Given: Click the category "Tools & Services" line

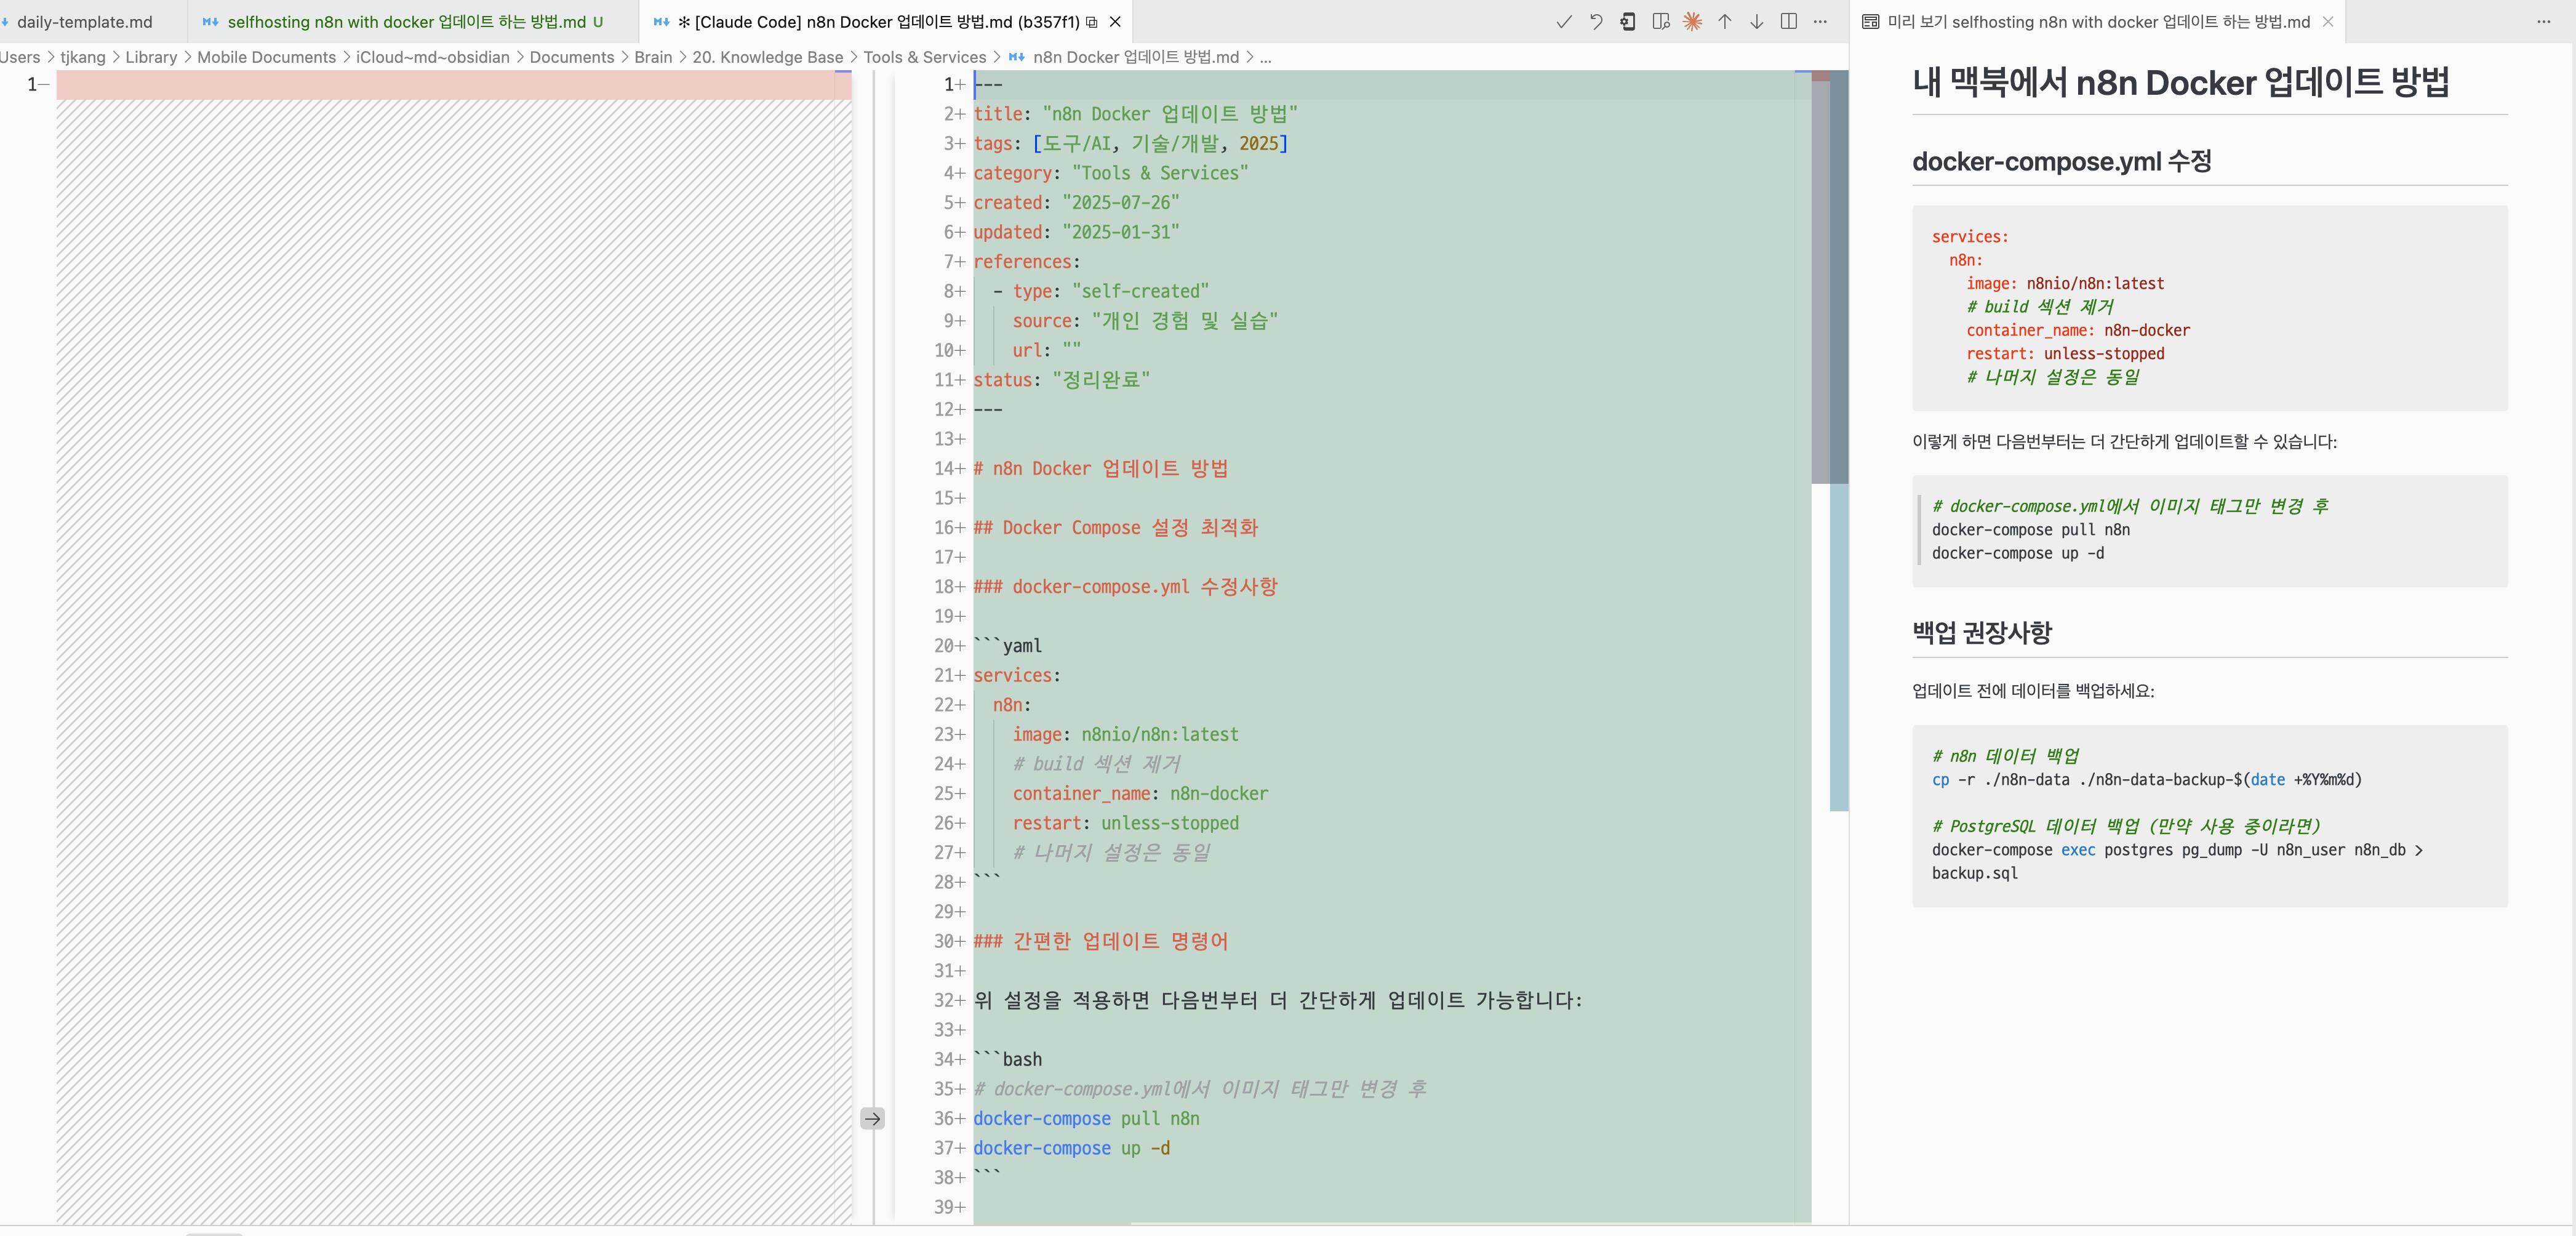Looking at the screenshot, I should 1110,173.
